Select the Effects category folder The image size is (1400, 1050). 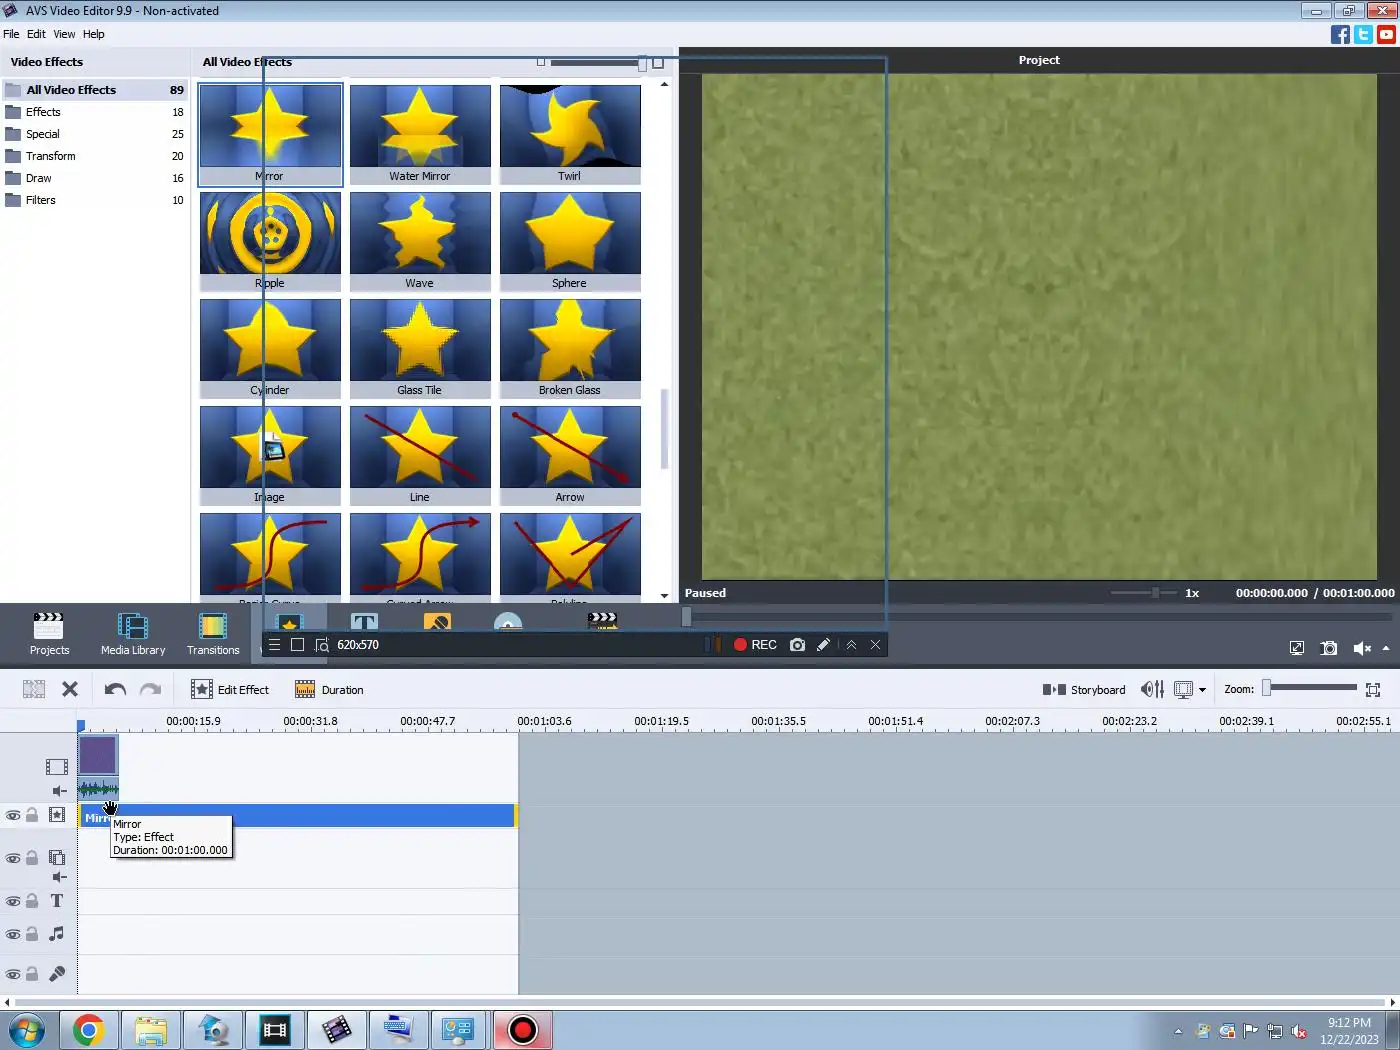[94, 112]
